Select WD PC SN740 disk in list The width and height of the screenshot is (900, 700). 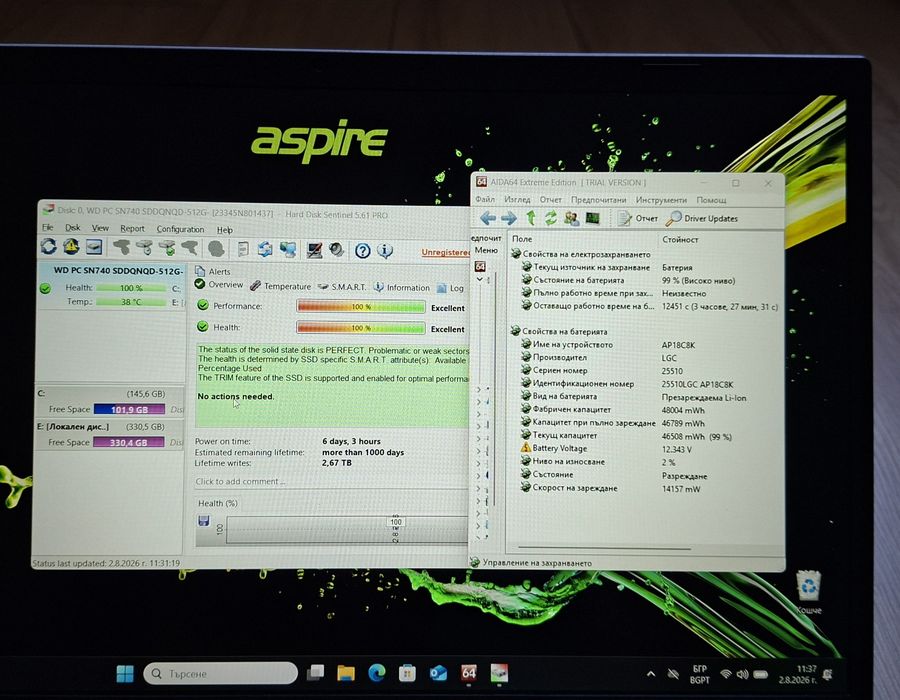pyautogui.click(x=112, y=286)
